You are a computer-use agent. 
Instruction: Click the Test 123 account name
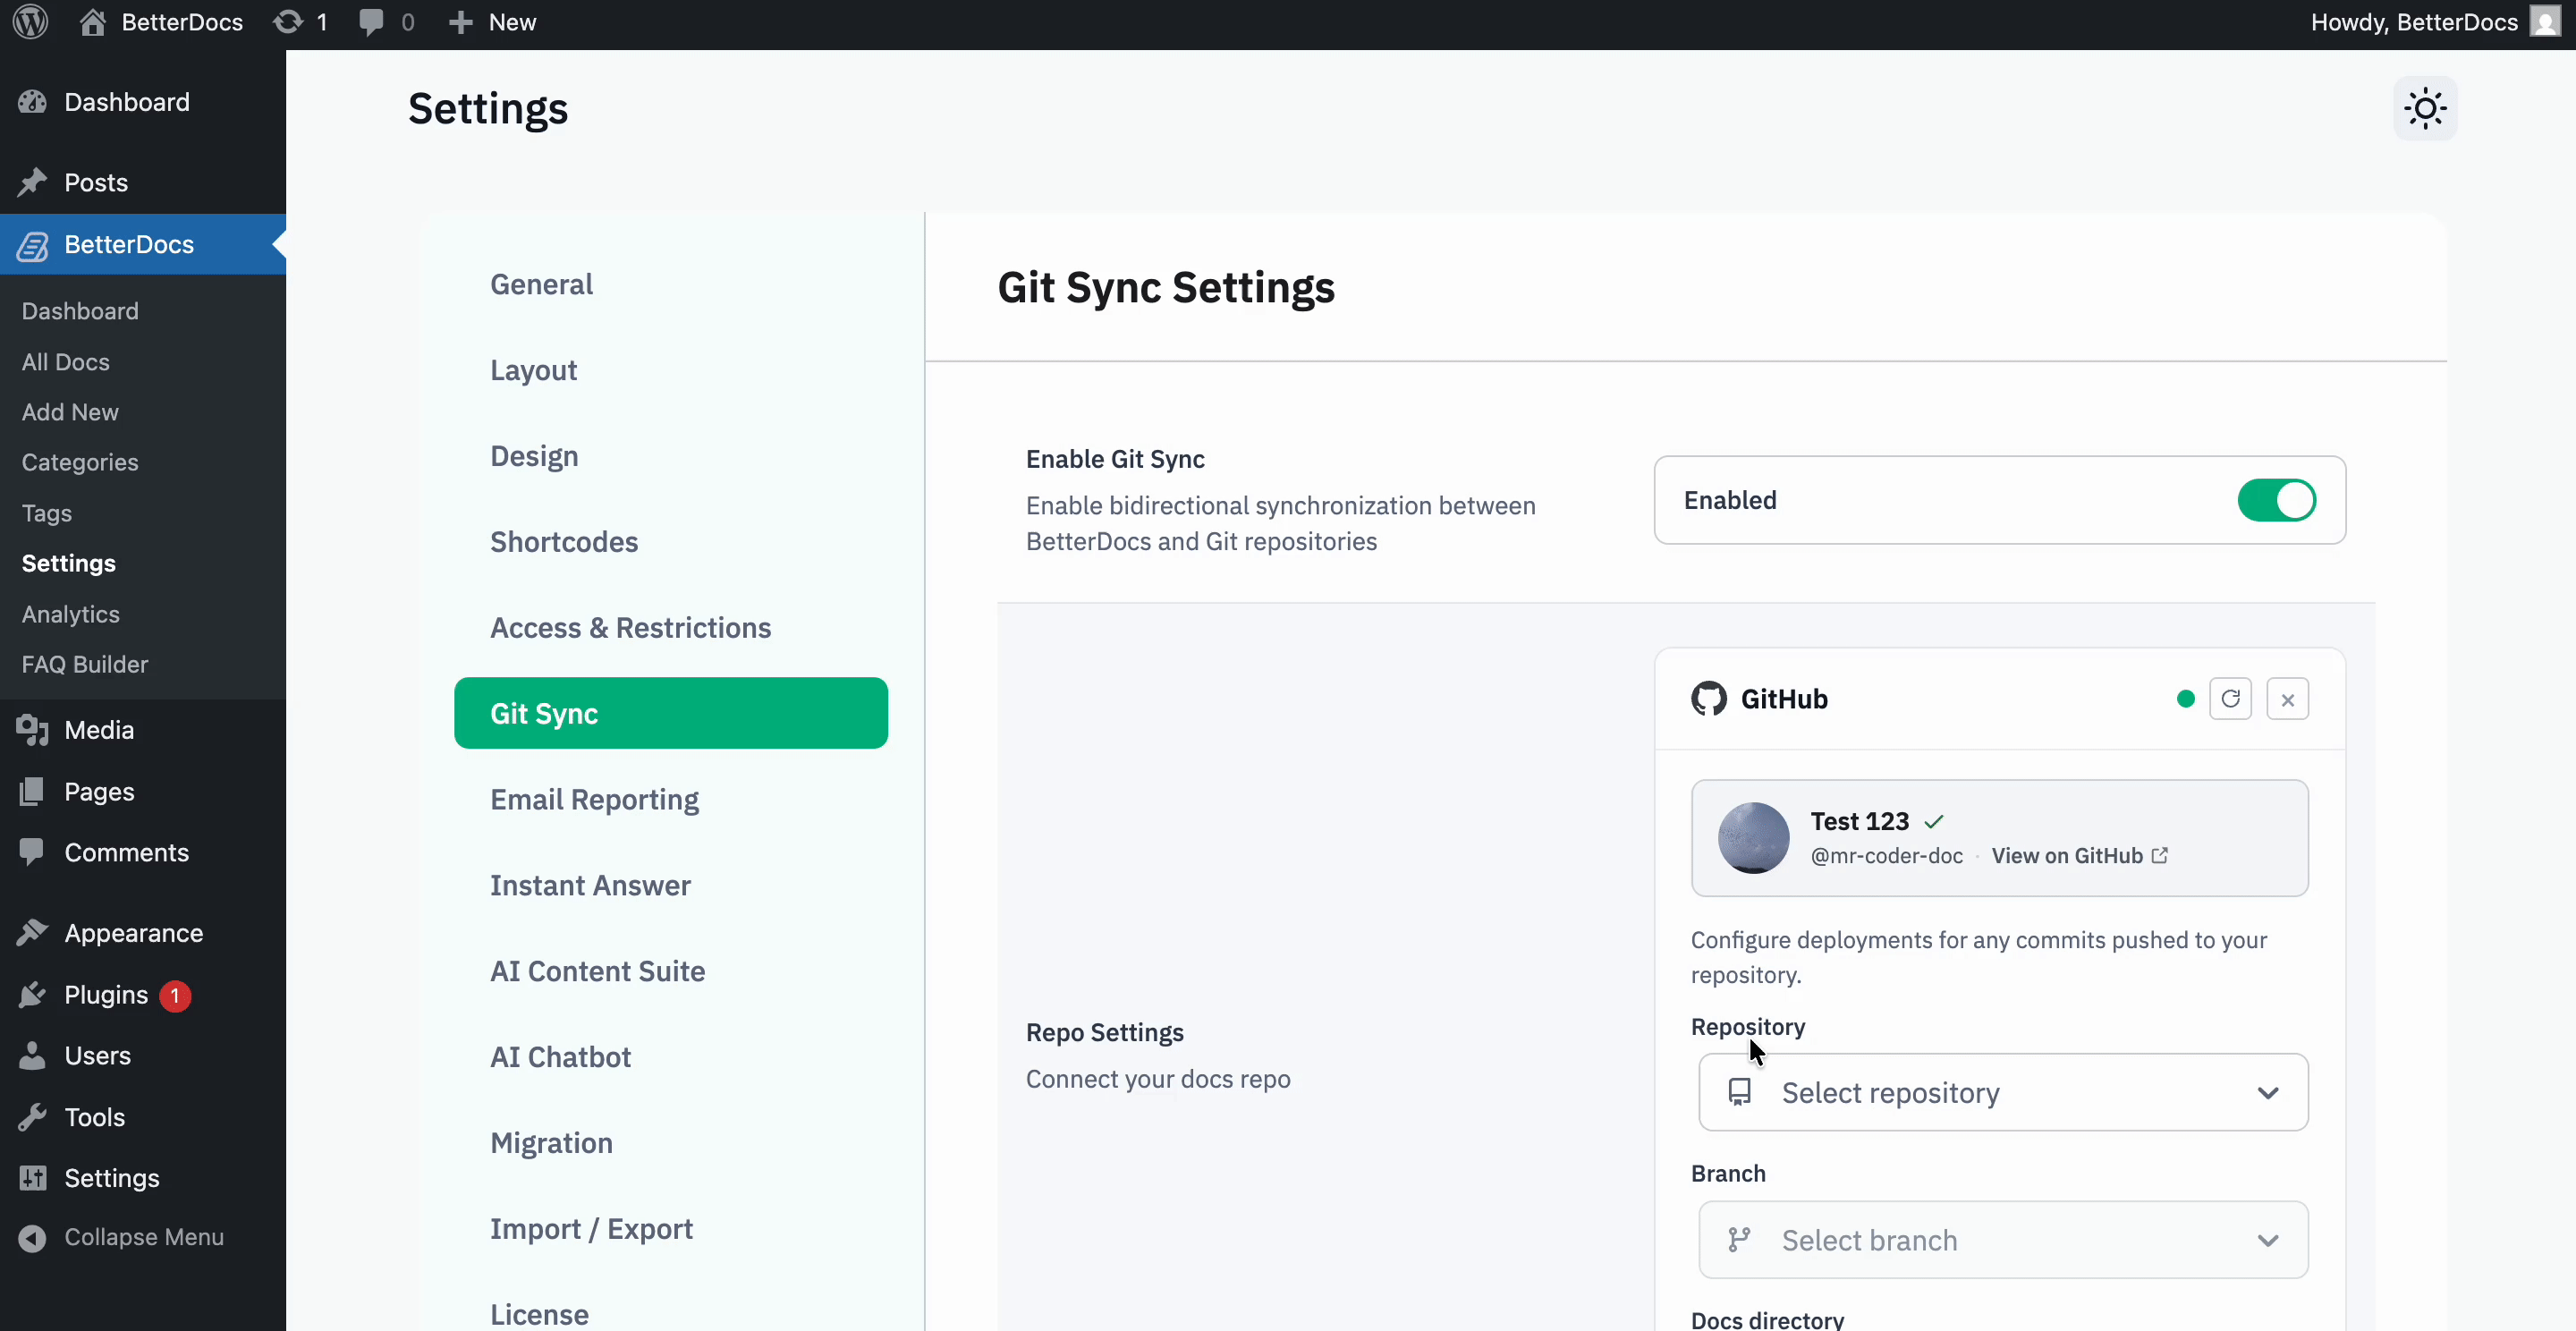1859,821
